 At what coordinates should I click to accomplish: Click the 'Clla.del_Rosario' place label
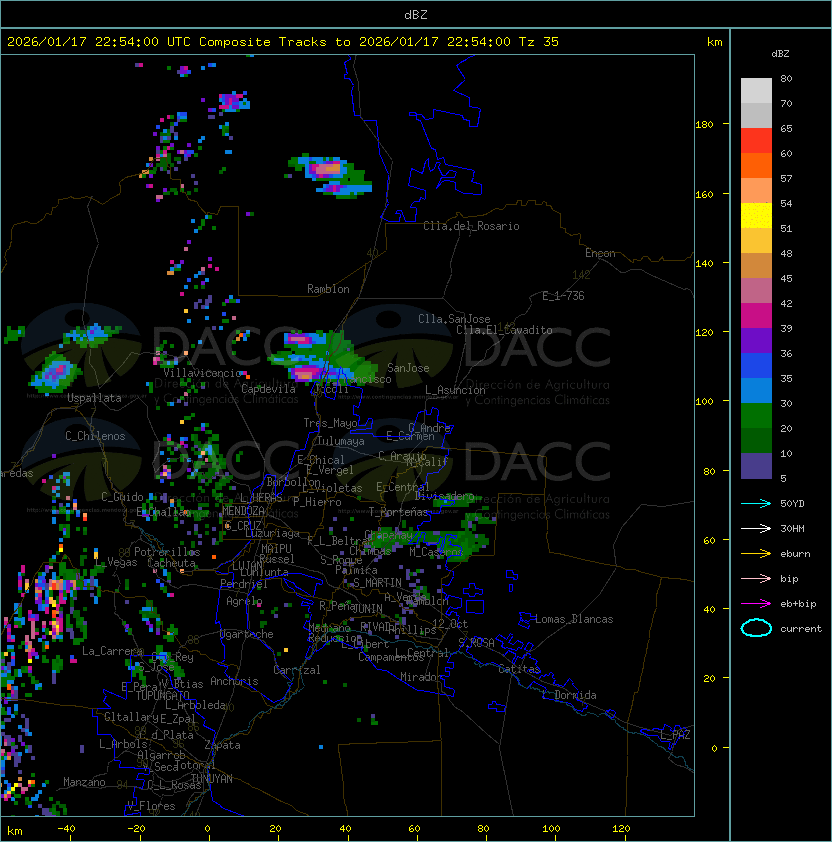471,226
